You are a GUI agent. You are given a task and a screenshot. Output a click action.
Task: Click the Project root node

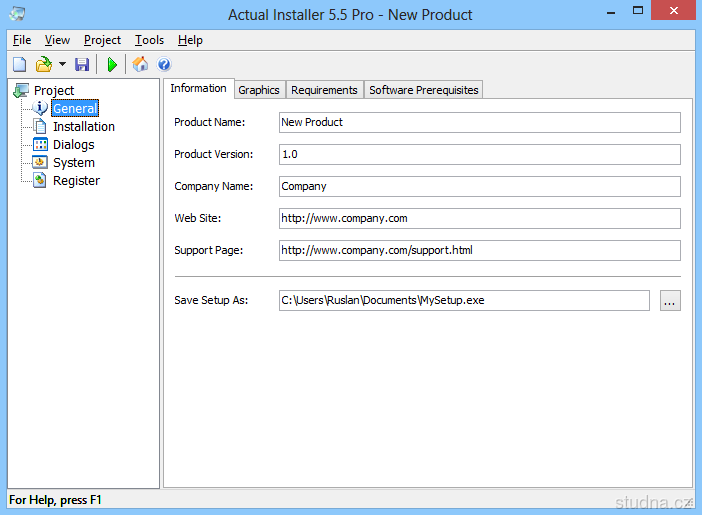53,91
